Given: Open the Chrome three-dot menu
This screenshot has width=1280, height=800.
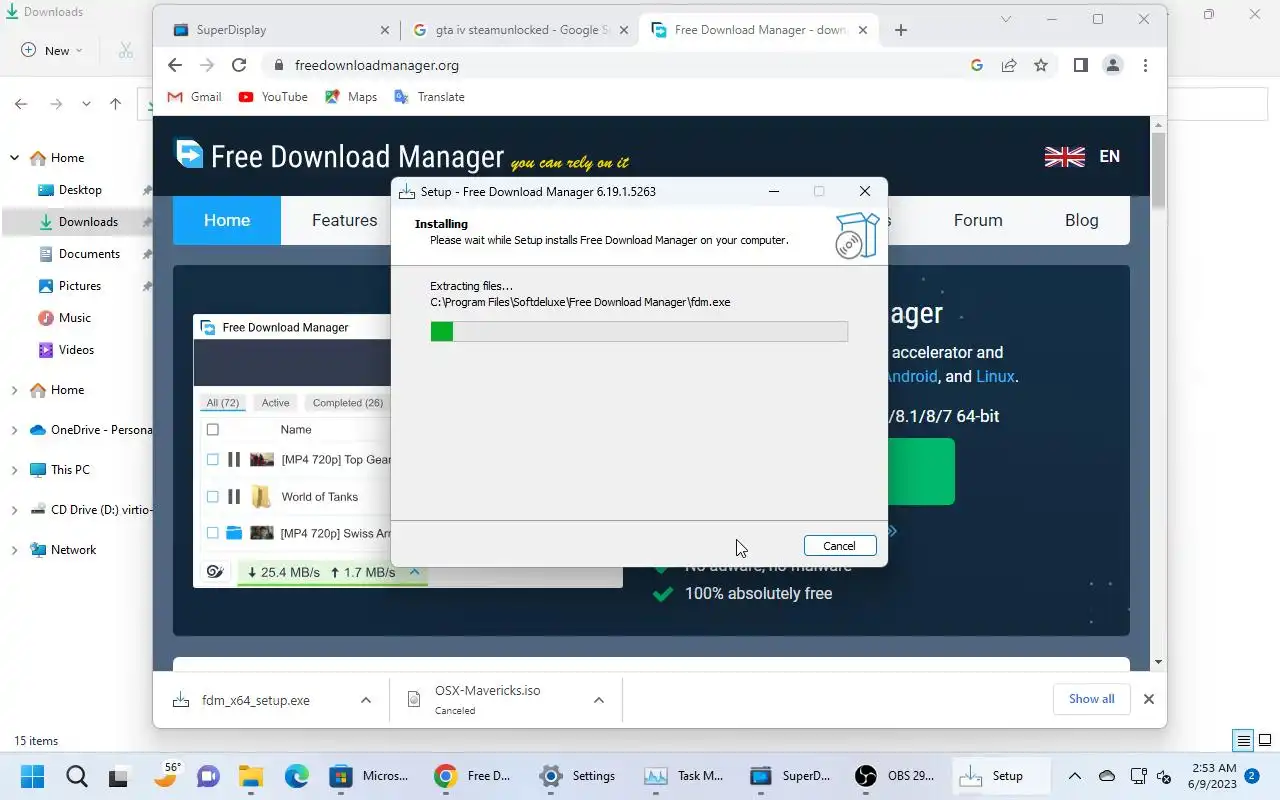Looking at the screenshot, I should tap(1145, 65).
